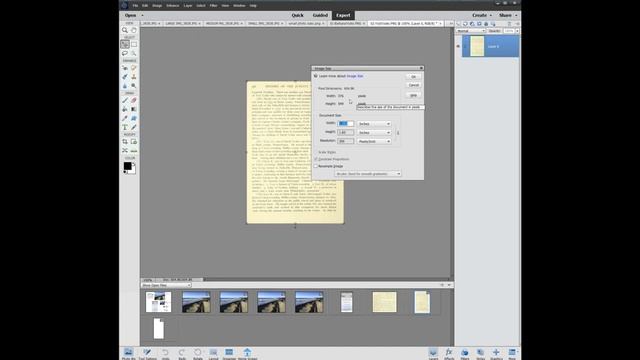This screenshot has width=640, height=360.
Task: Select the Straighten tool
Action: [x=134, y=151]
